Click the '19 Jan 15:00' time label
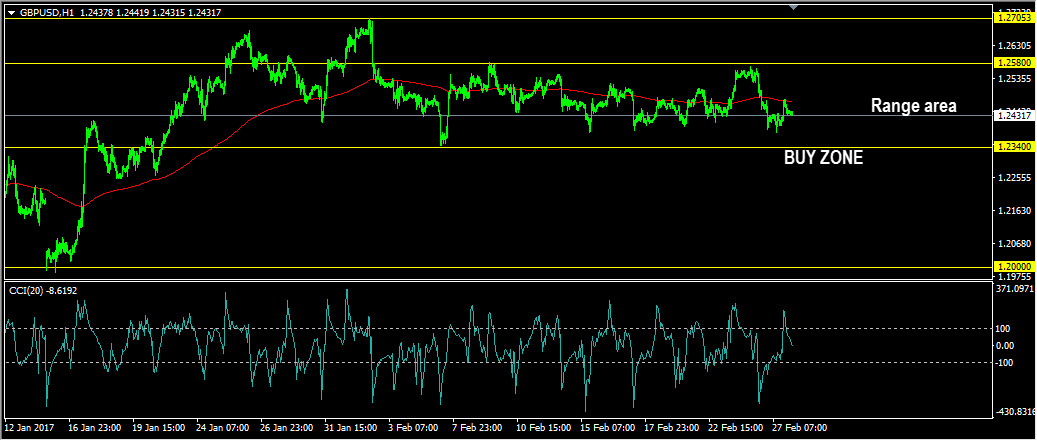The image size is (1037, 441). pos(158,428)
